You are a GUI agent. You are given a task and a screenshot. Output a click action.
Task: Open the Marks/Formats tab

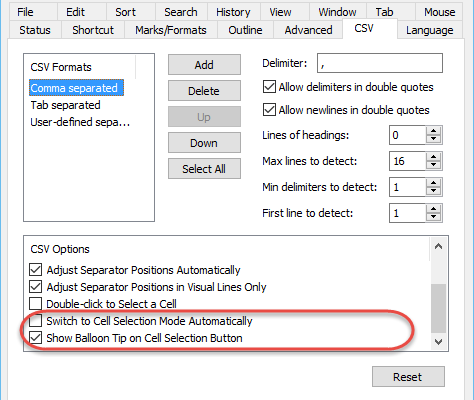(171, 30)
